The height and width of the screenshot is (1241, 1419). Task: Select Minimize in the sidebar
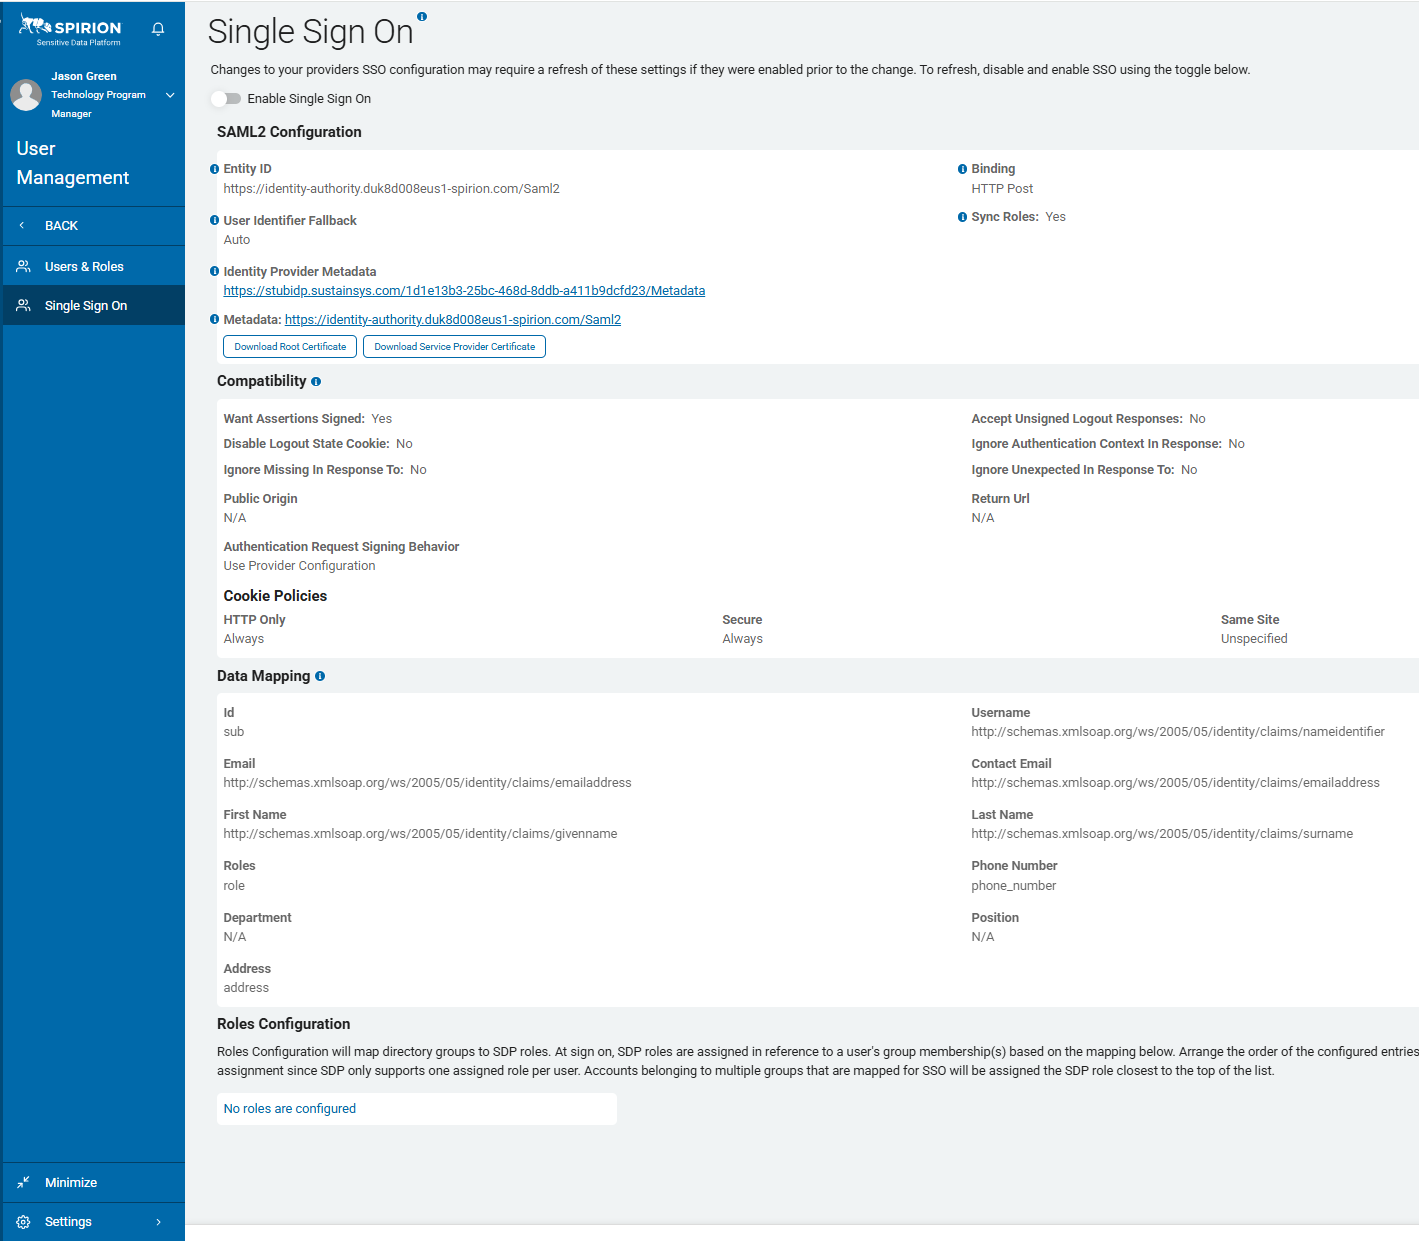(93, 1182)
